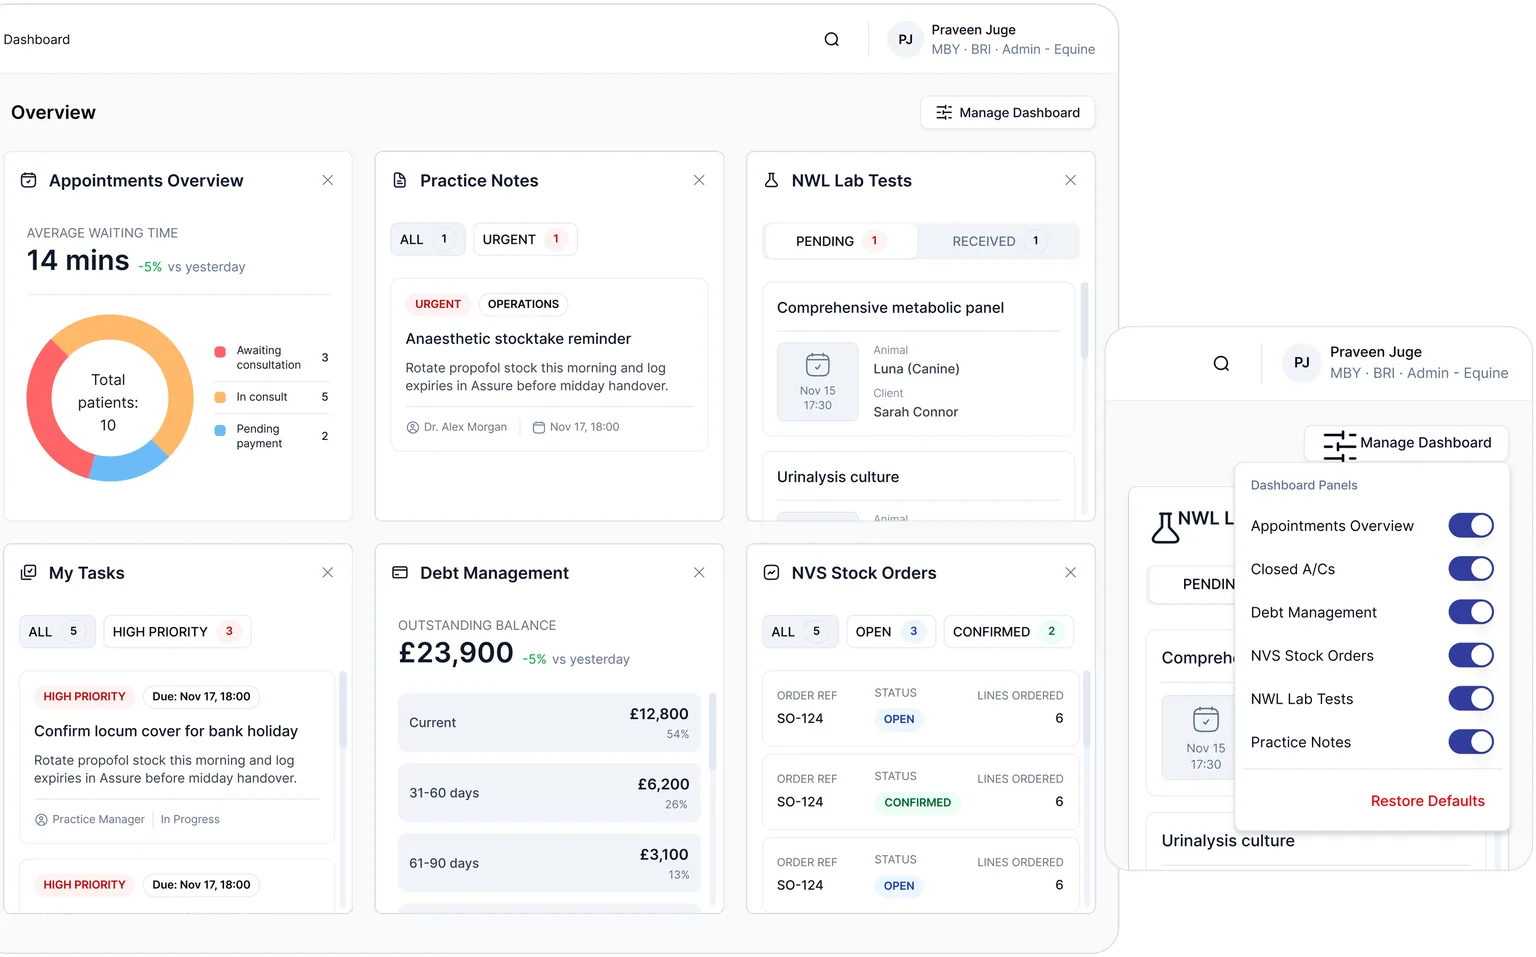Close the NVS Stock Orders panel

(1071, 573)
